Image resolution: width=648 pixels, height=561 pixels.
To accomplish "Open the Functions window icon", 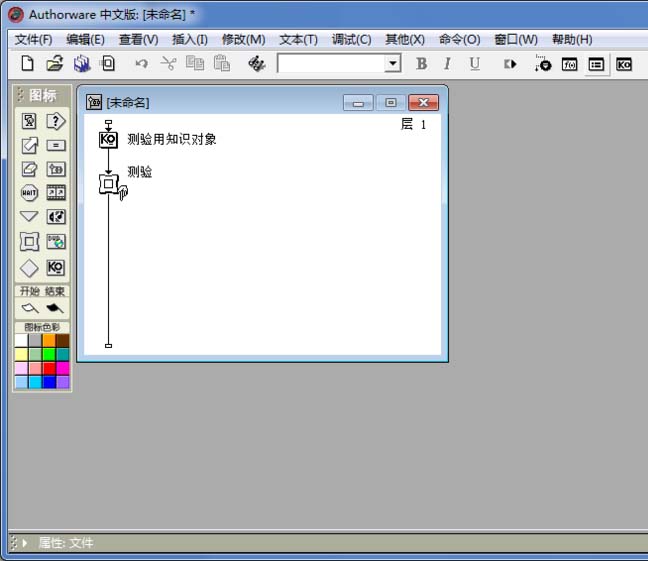I will [x=569, y=64].
